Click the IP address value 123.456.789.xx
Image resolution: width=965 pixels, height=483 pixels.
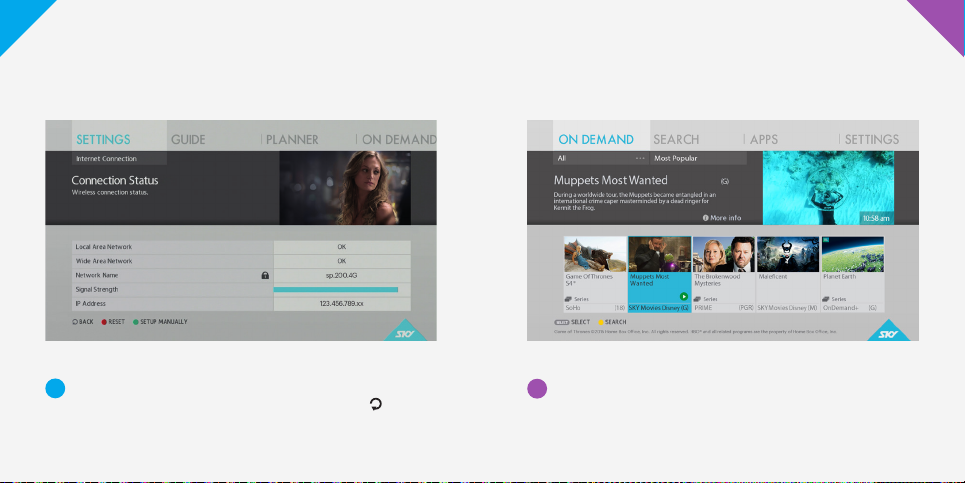coord(342,303)
